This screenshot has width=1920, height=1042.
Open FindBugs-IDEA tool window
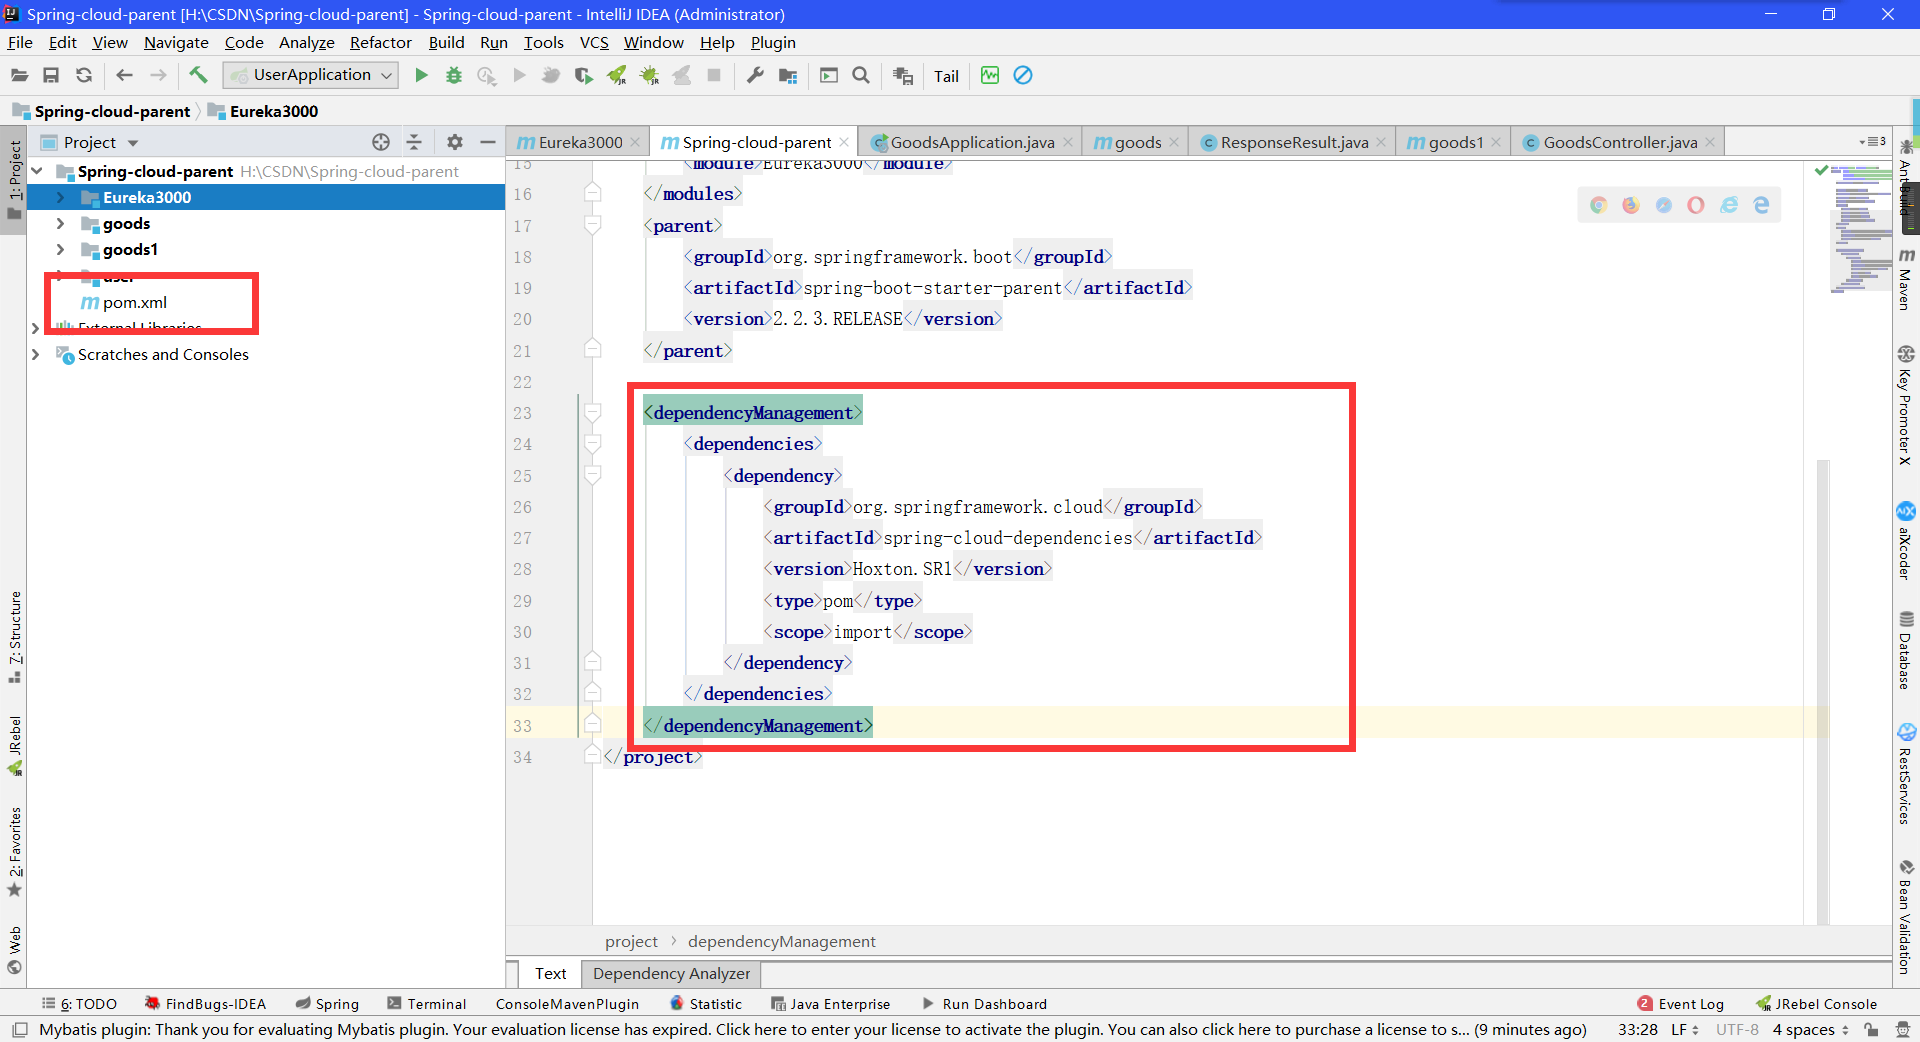[205, 1004]
